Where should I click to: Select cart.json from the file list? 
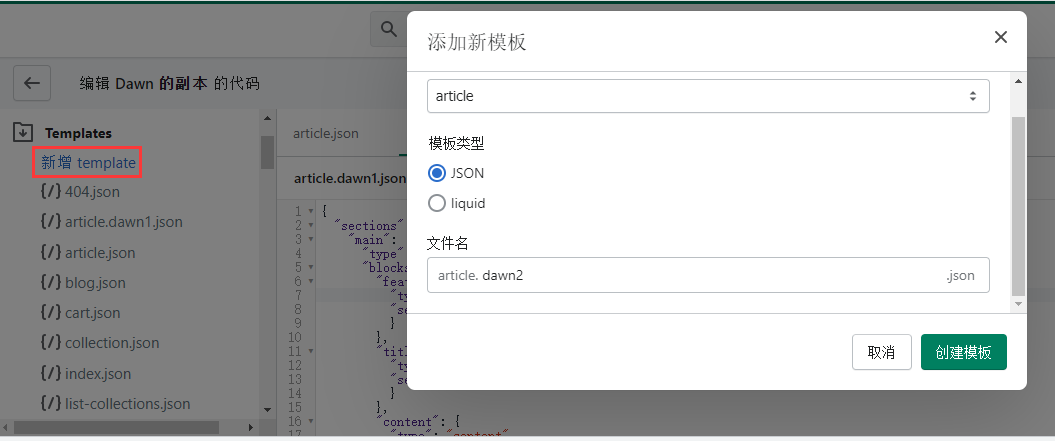tap(92, 313)
